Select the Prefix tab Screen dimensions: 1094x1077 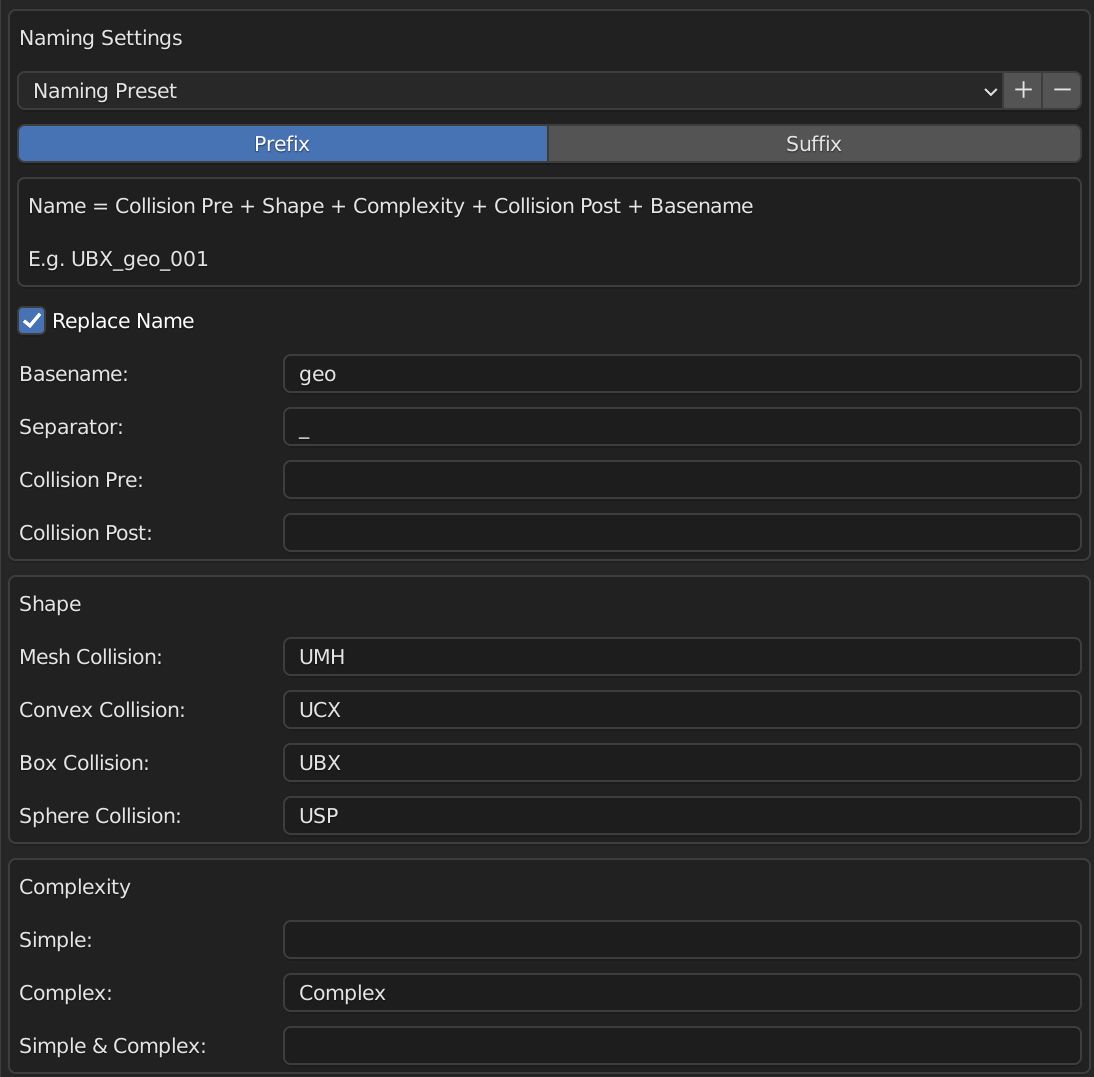[x=282, y=143]
